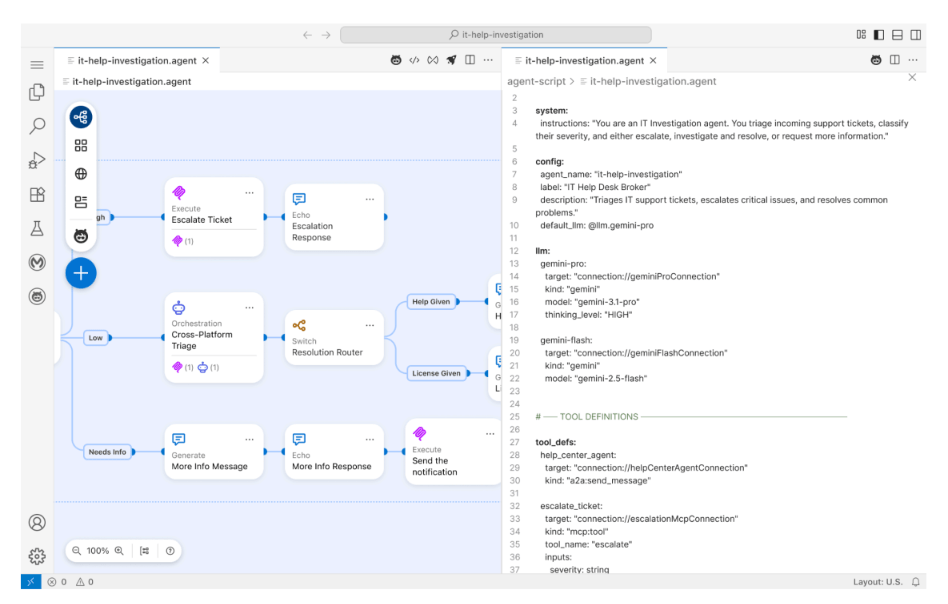Open More Actions ellipsis in right editor
The width and height of the screenshot is (948, 604).
[912, 60]
